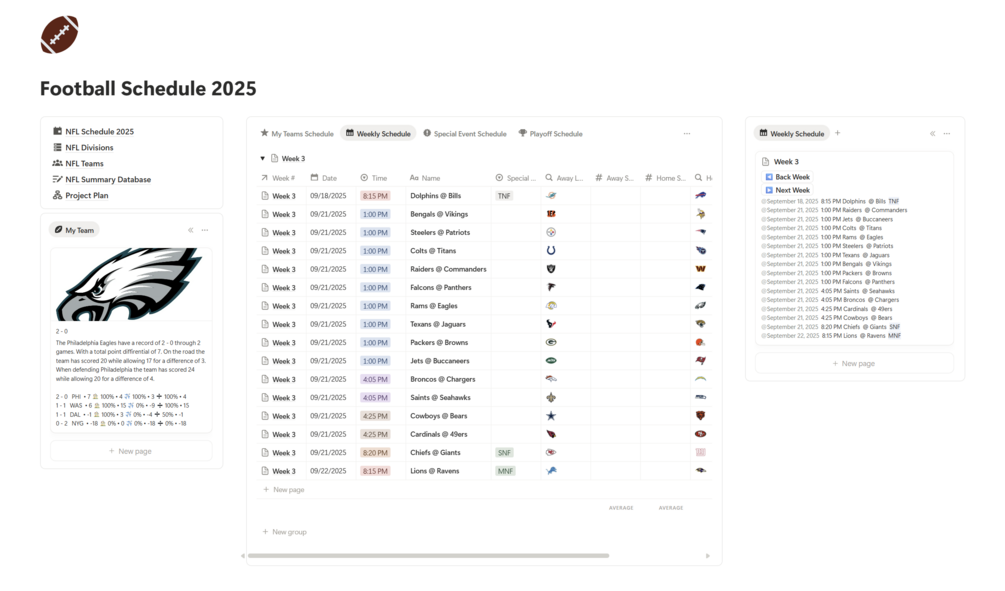Screen dimensions: 1005x591
Task: Click Raiders shield logo icon
Action: pyautogui.click(x=551, y=269)
